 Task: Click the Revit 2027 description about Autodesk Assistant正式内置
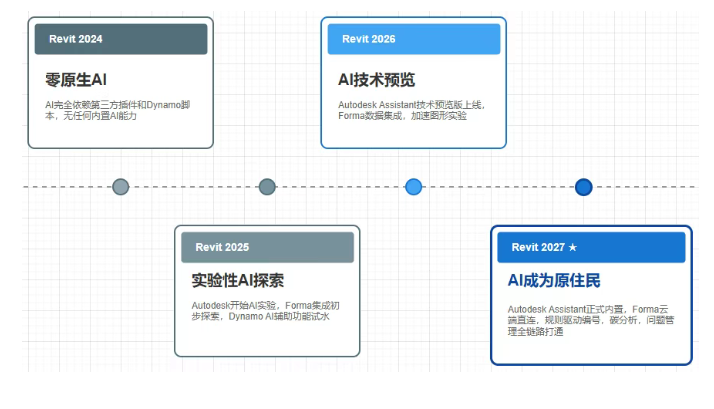coord(591,321)
